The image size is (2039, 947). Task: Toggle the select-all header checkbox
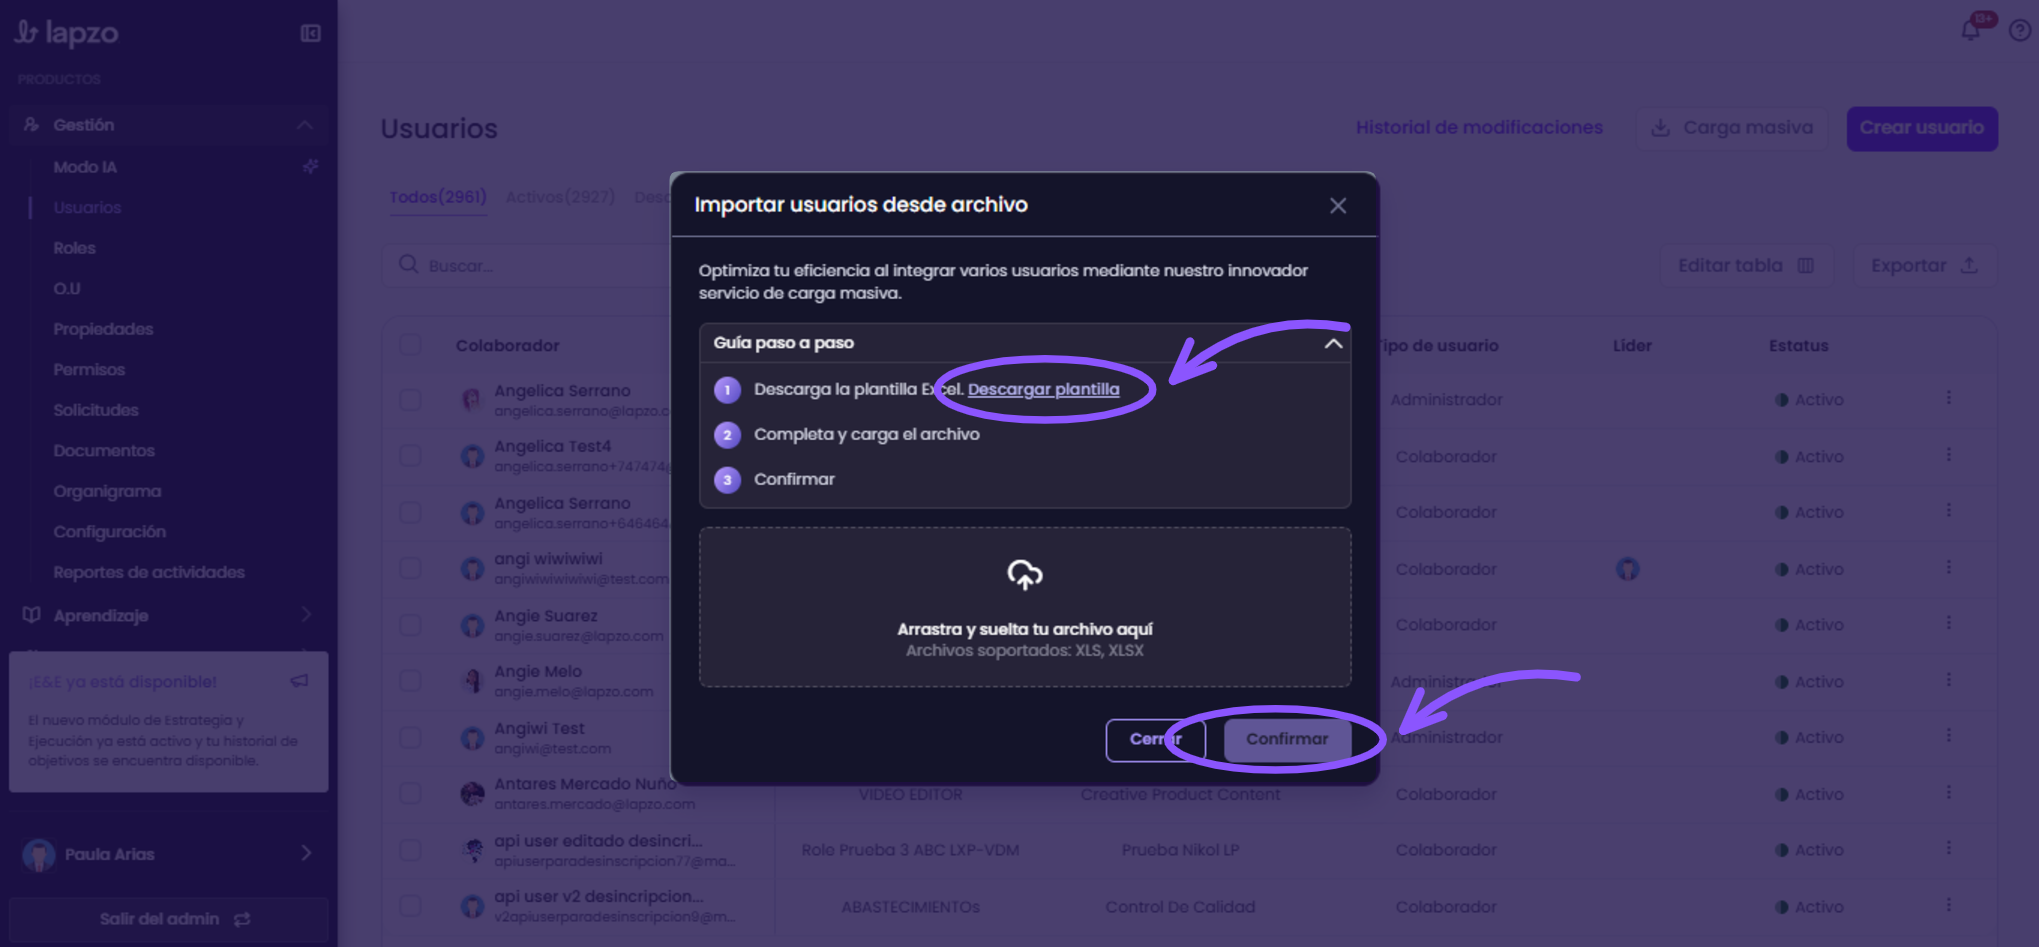410,344
